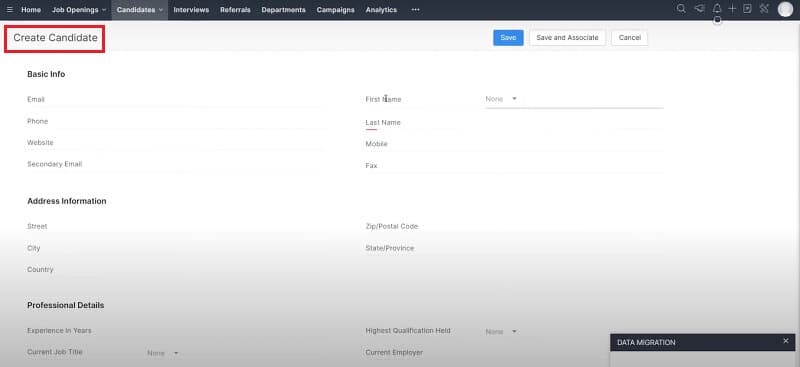Open the setup tools icon

point(764,9)
